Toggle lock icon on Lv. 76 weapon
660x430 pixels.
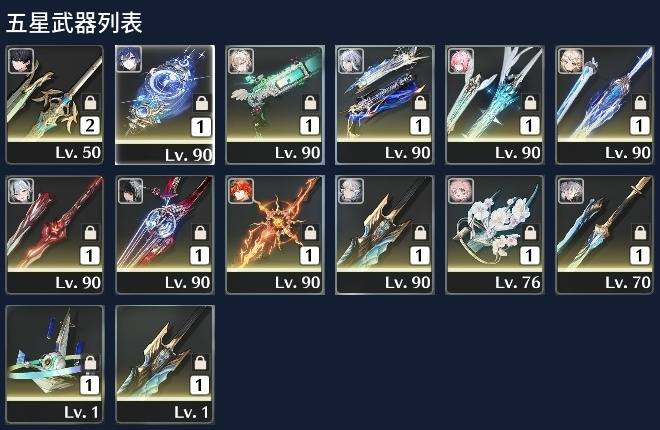pyautogui.click(x=530, y=232)
